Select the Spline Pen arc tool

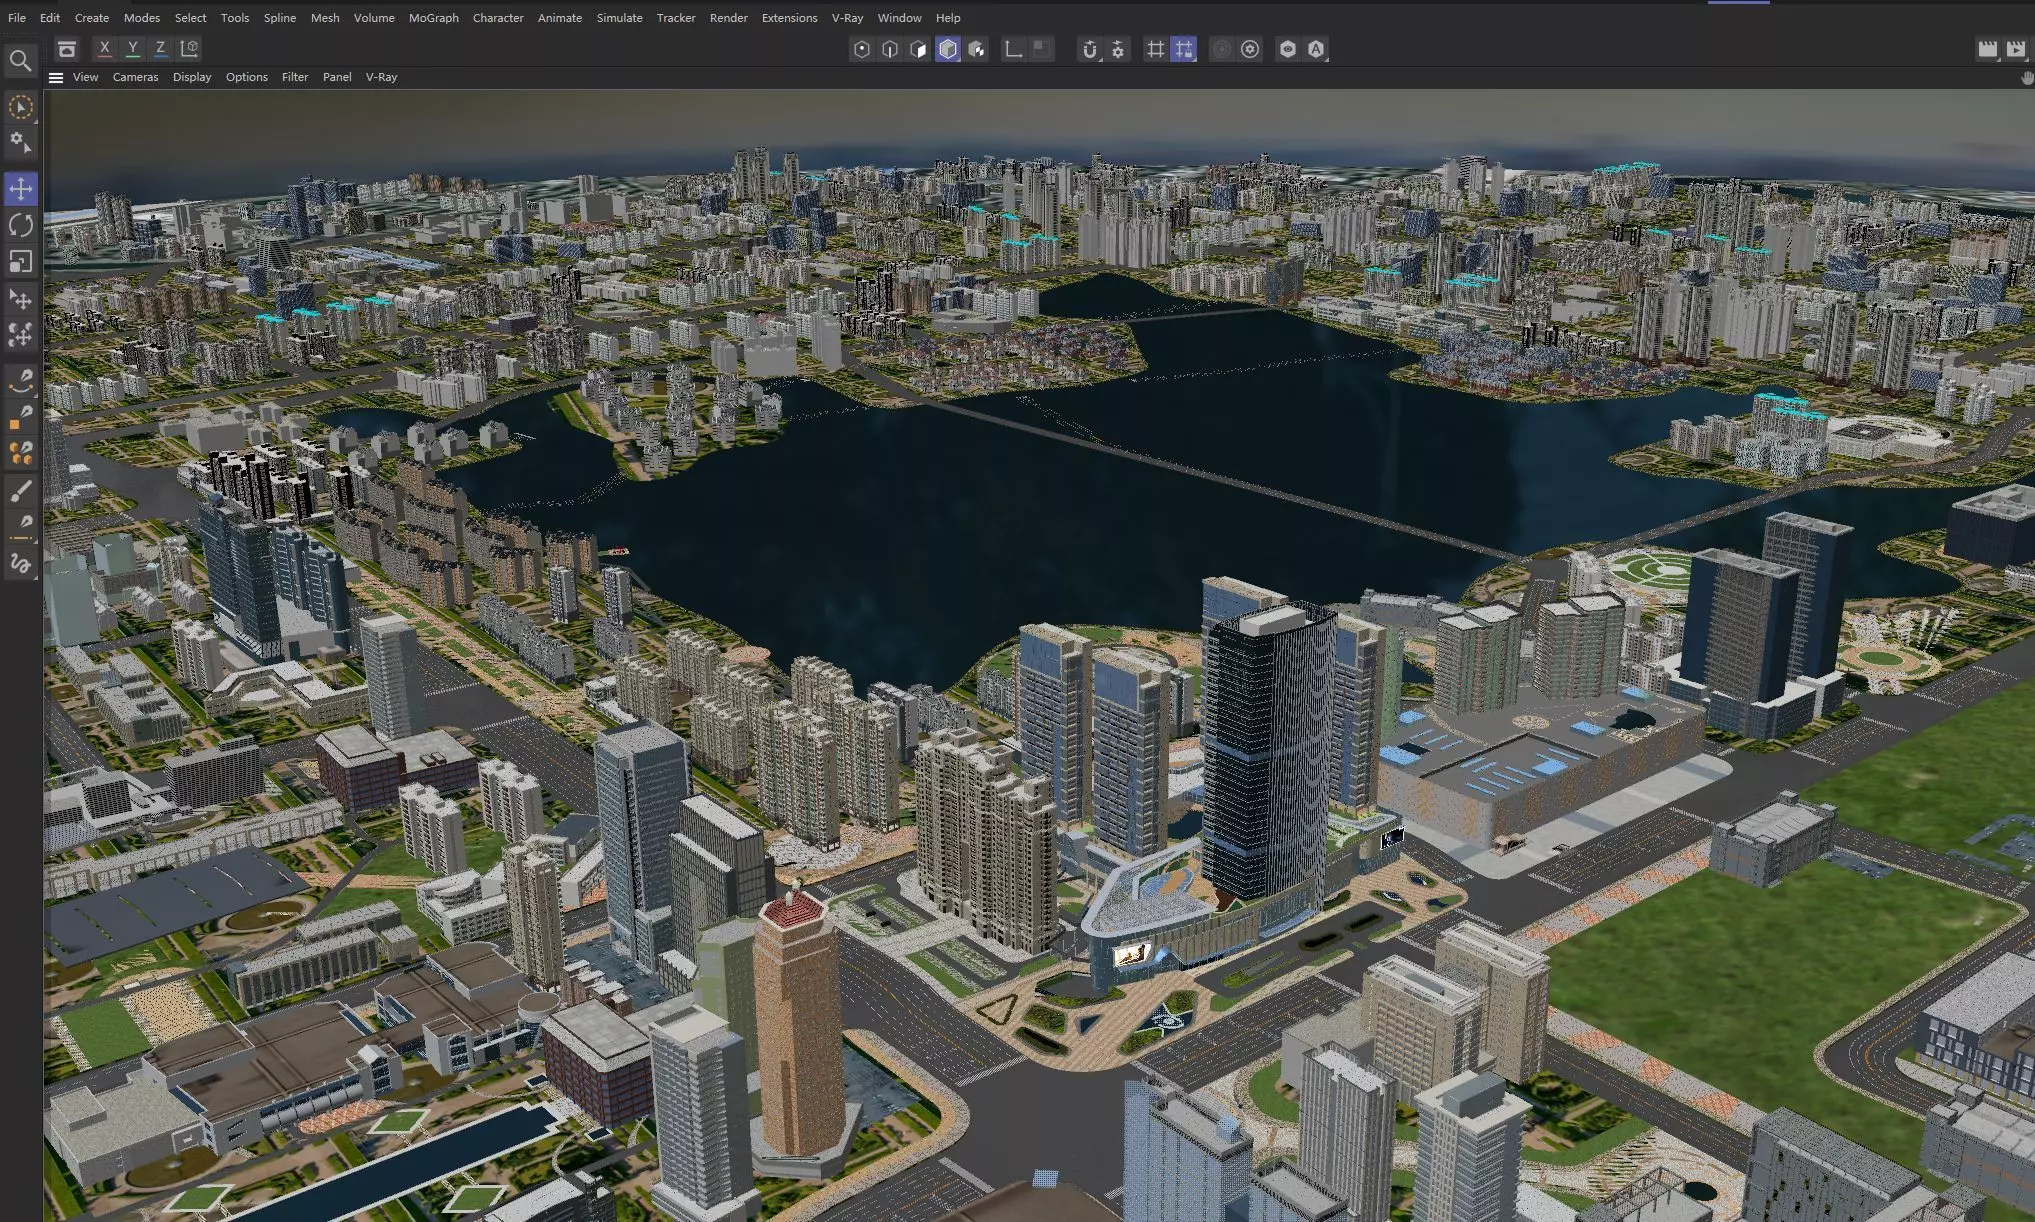20,380
